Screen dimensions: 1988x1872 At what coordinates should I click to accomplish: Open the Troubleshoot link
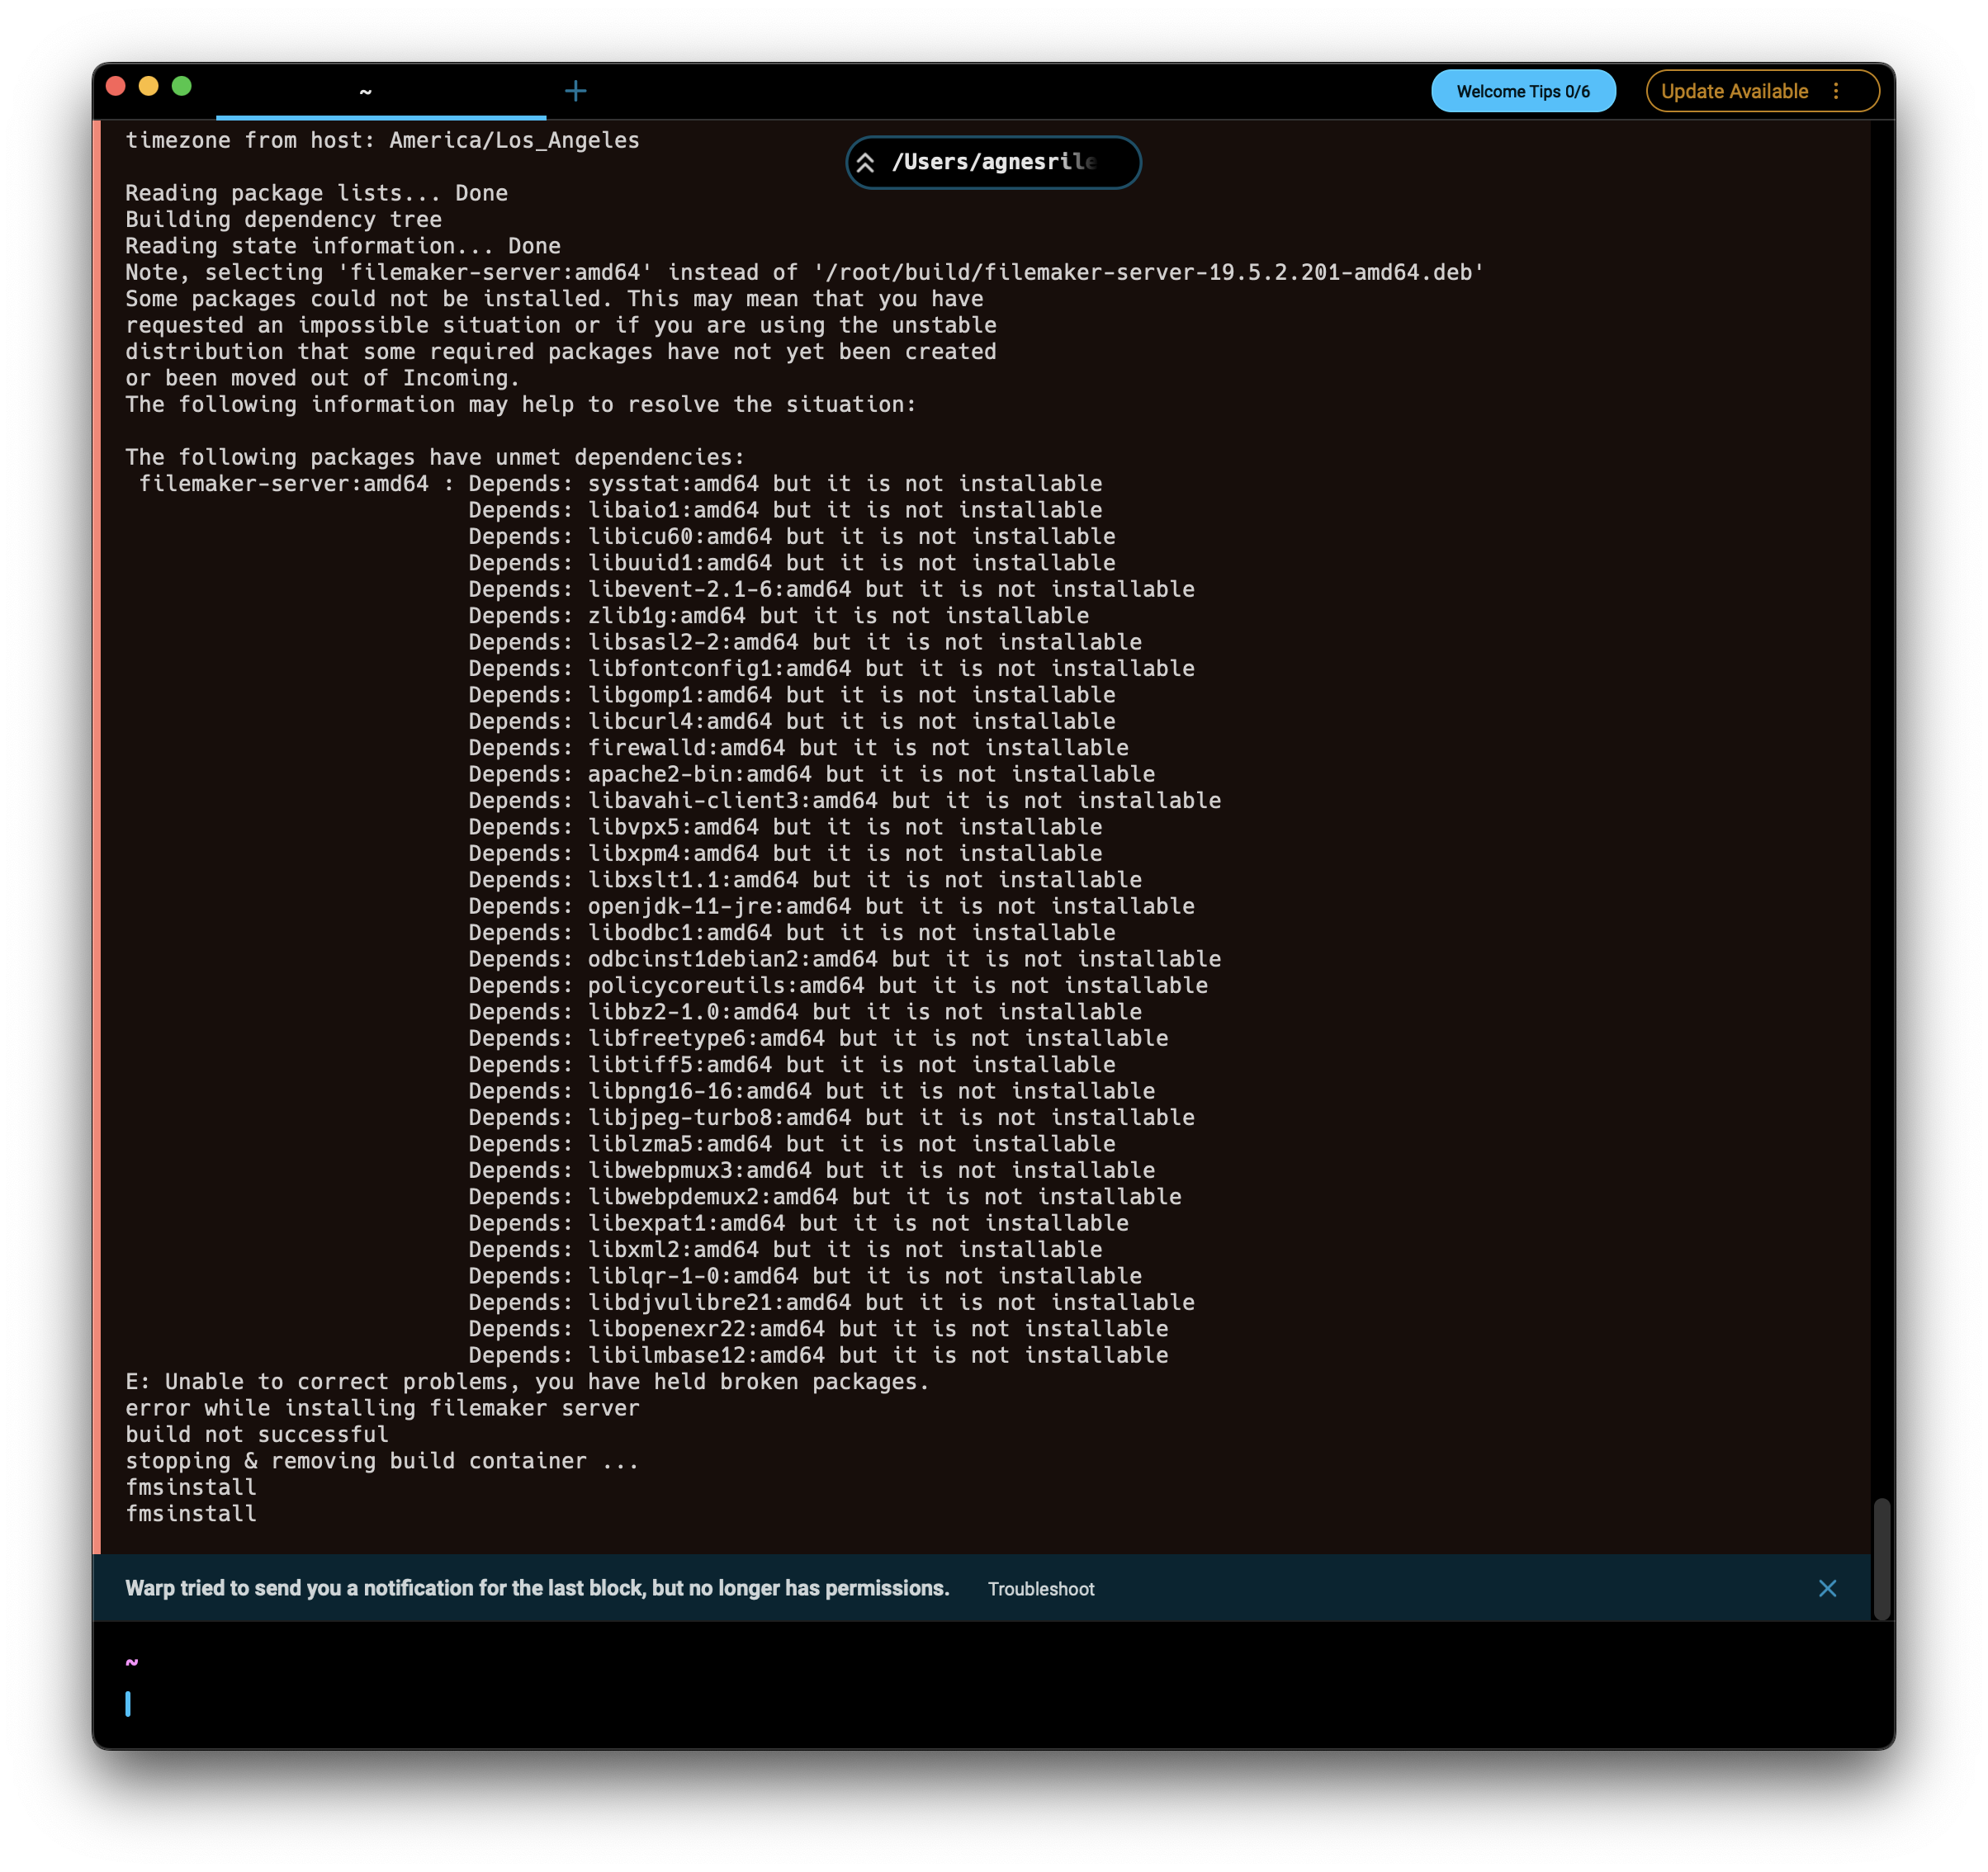(1041, 1589)
